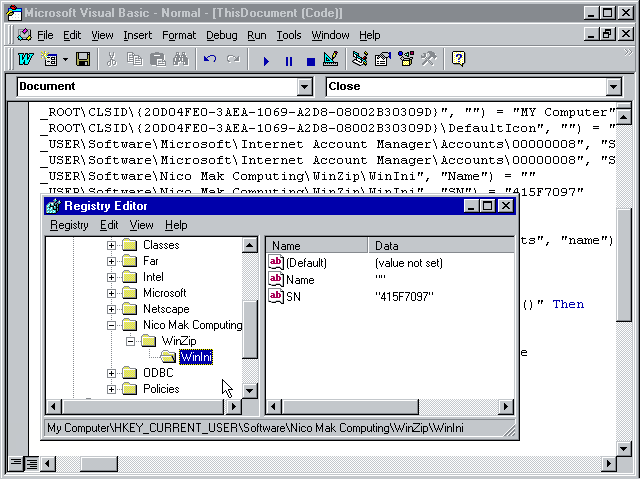Click the Break pause icon

pyautogui.click(x=289, y=61)
